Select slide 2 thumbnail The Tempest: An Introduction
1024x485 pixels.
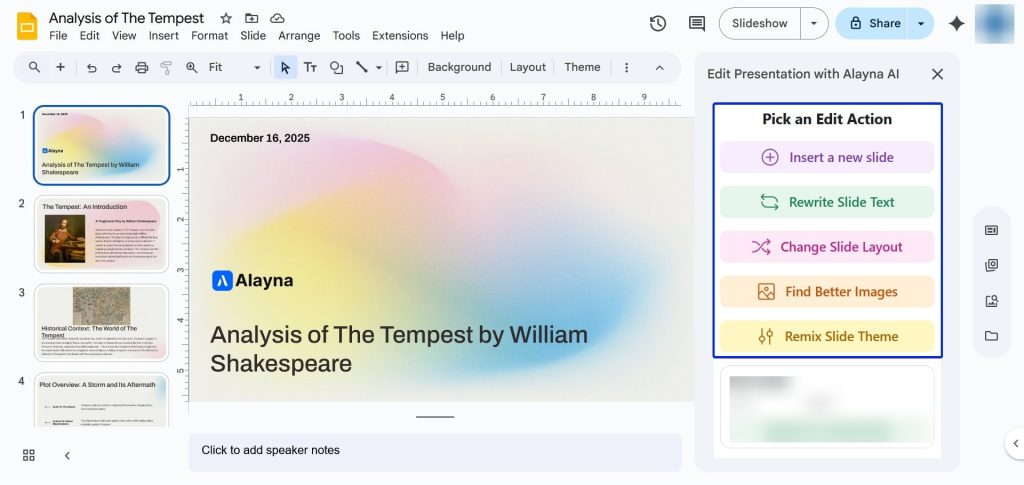101,234
